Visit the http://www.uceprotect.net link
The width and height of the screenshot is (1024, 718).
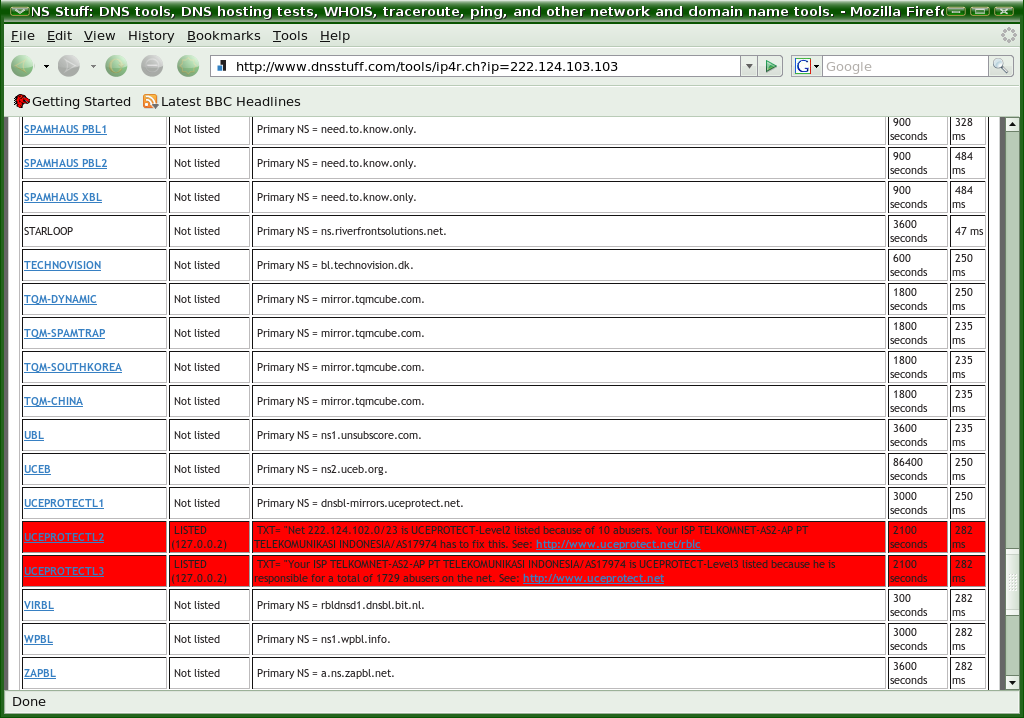coord(594,578)
